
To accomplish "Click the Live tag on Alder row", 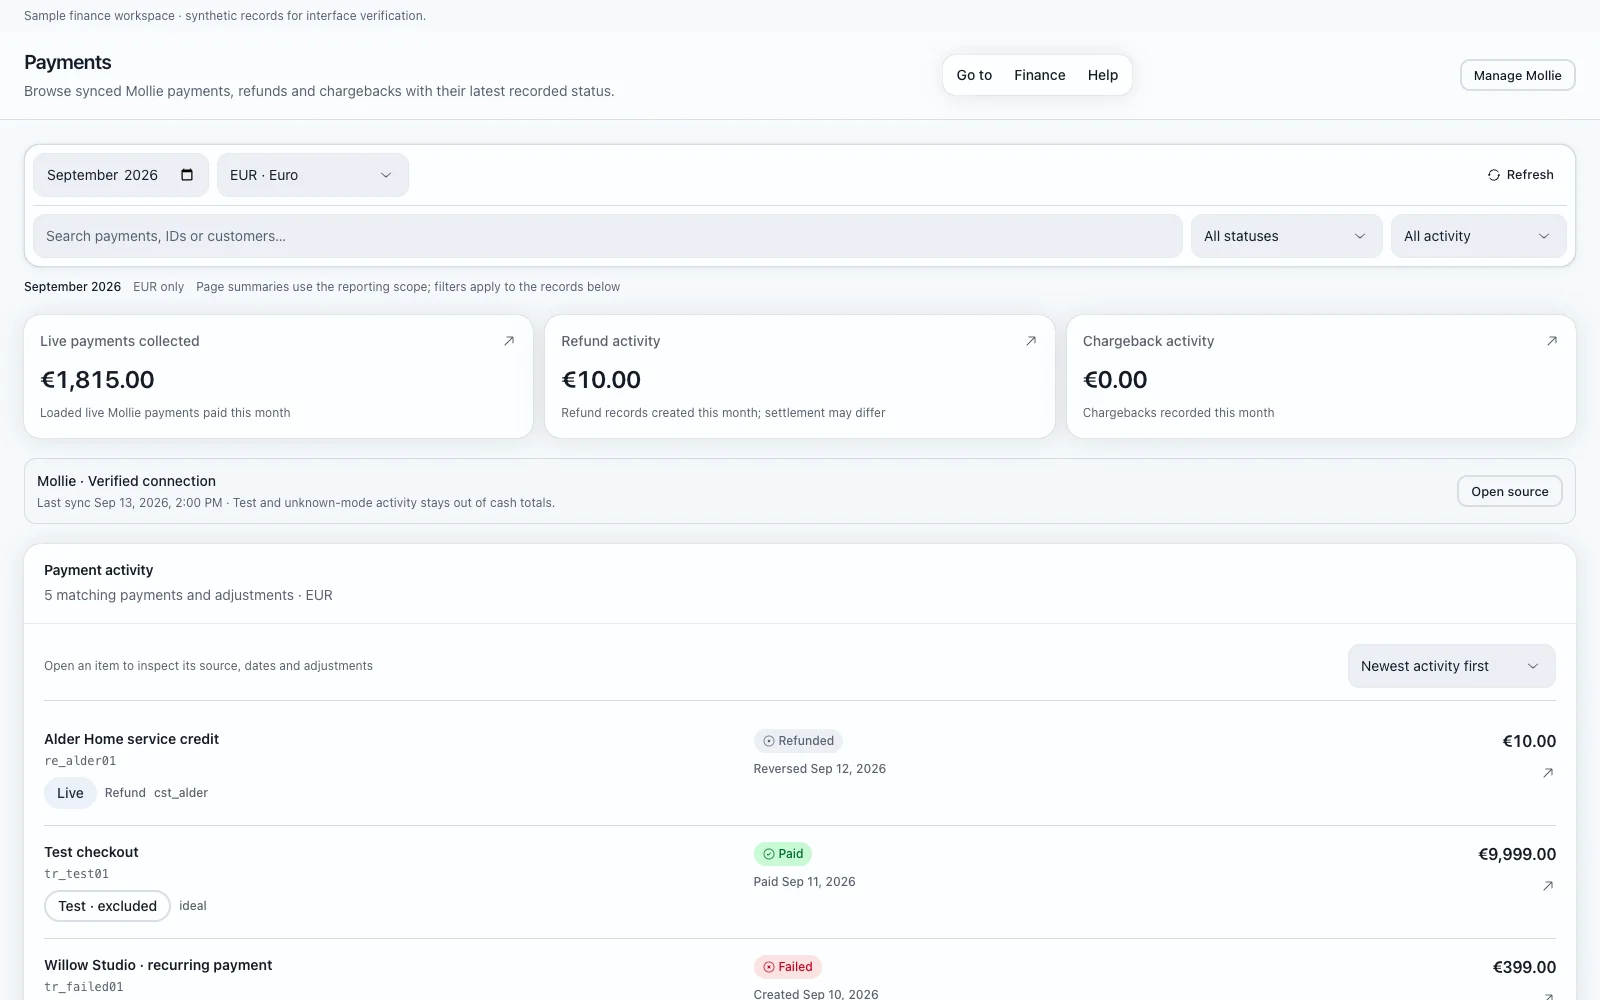I will pyautogui.click(x=70, y=793).
